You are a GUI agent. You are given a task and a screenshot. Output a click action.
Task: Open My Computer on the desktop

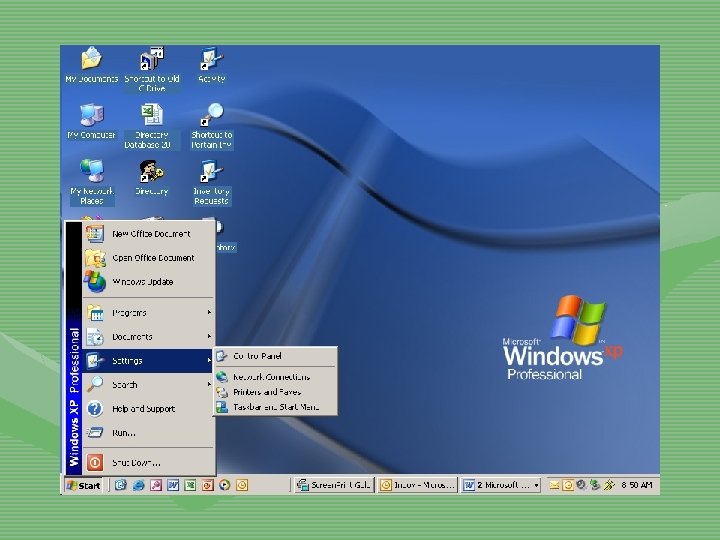tap(91, 121)
